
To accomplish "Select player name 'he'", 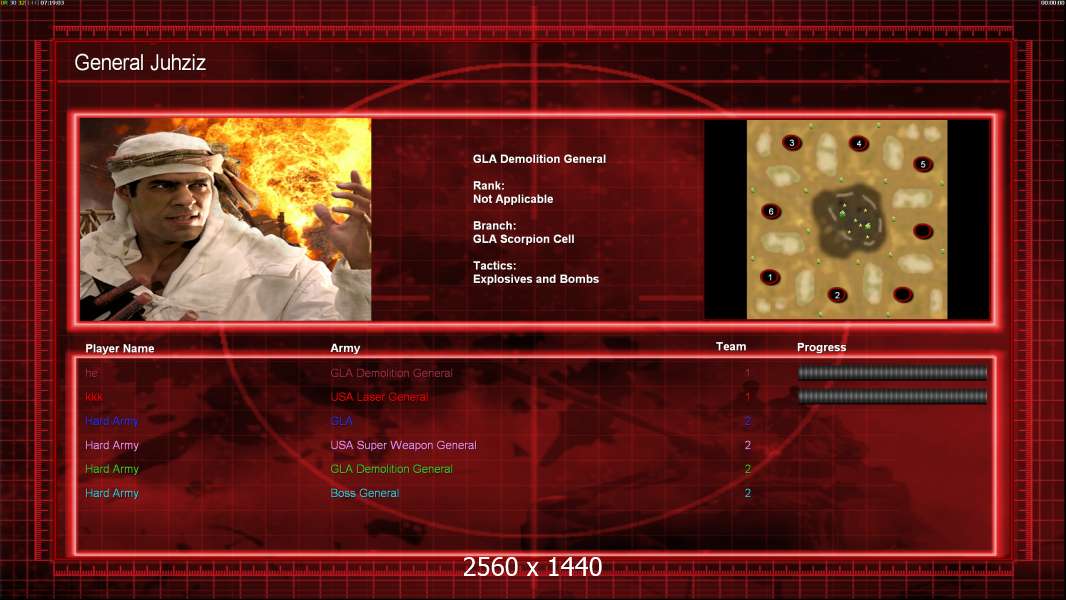I will [x=91, y=373].
